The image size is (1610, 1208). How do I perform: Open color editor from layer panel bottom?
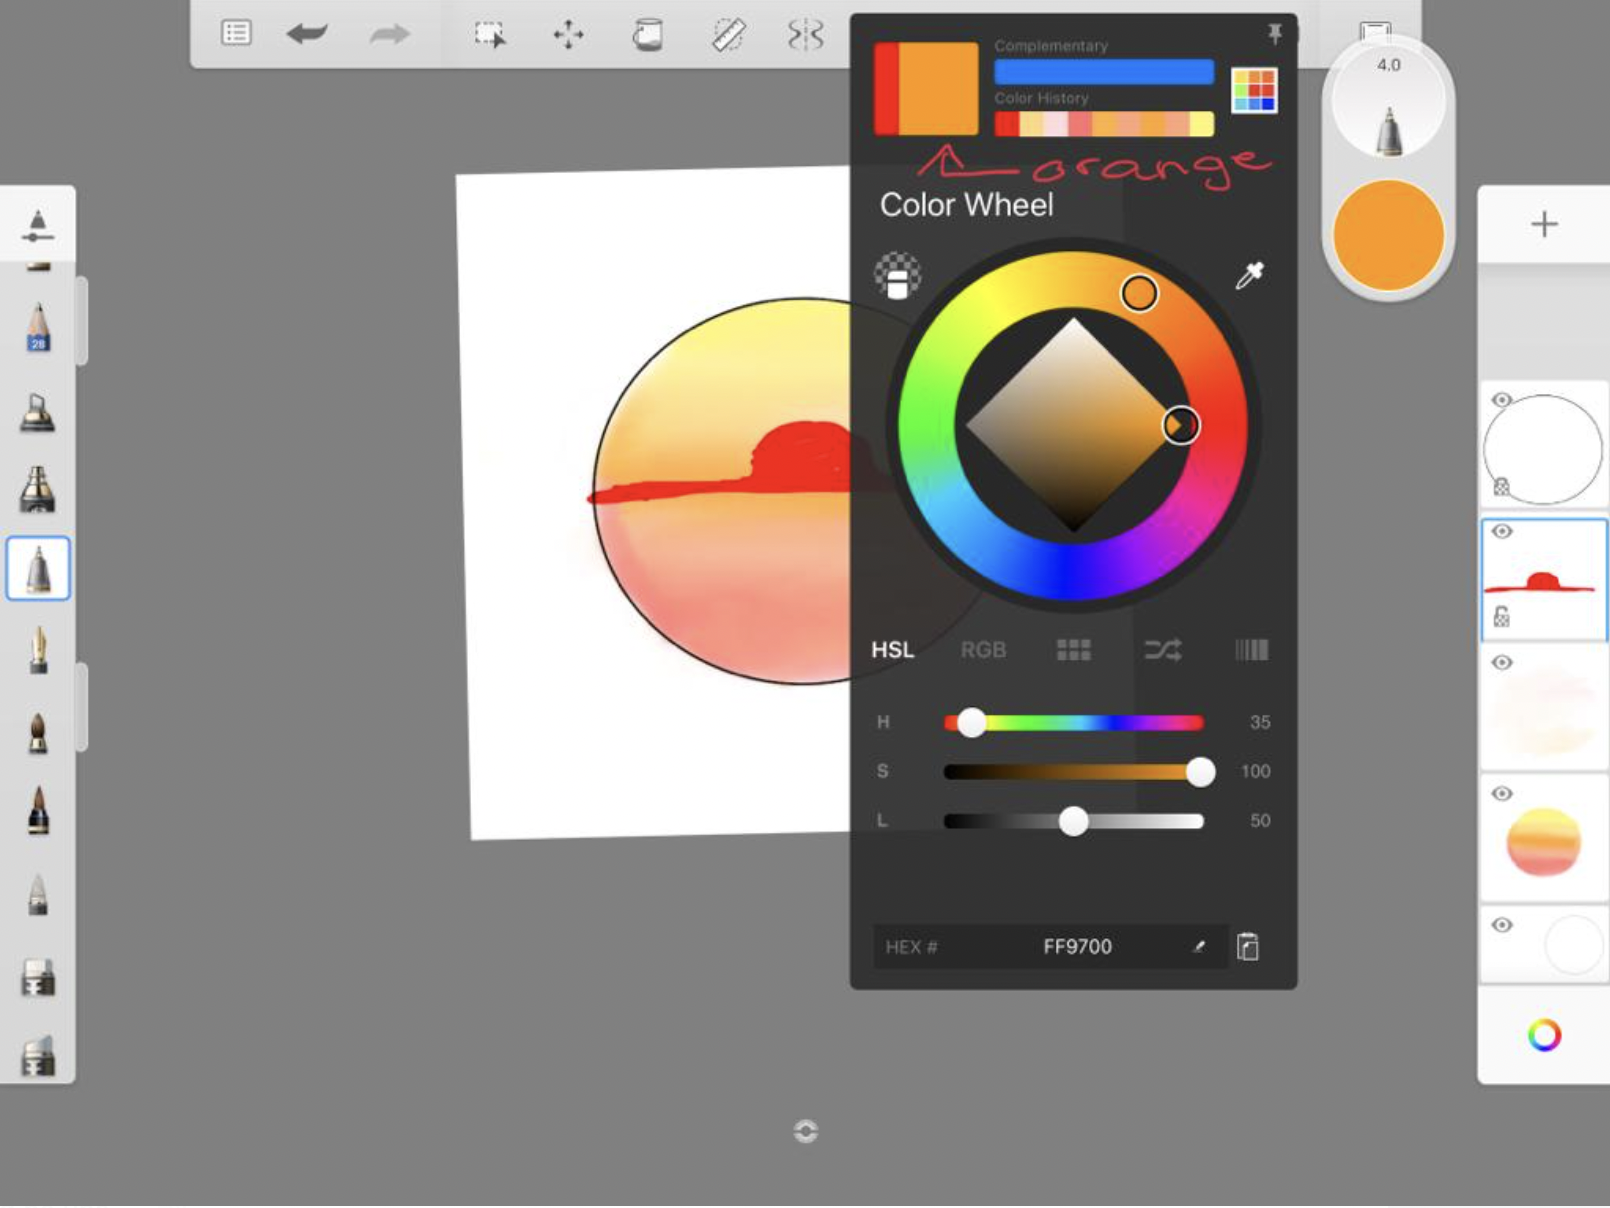1544,1035
